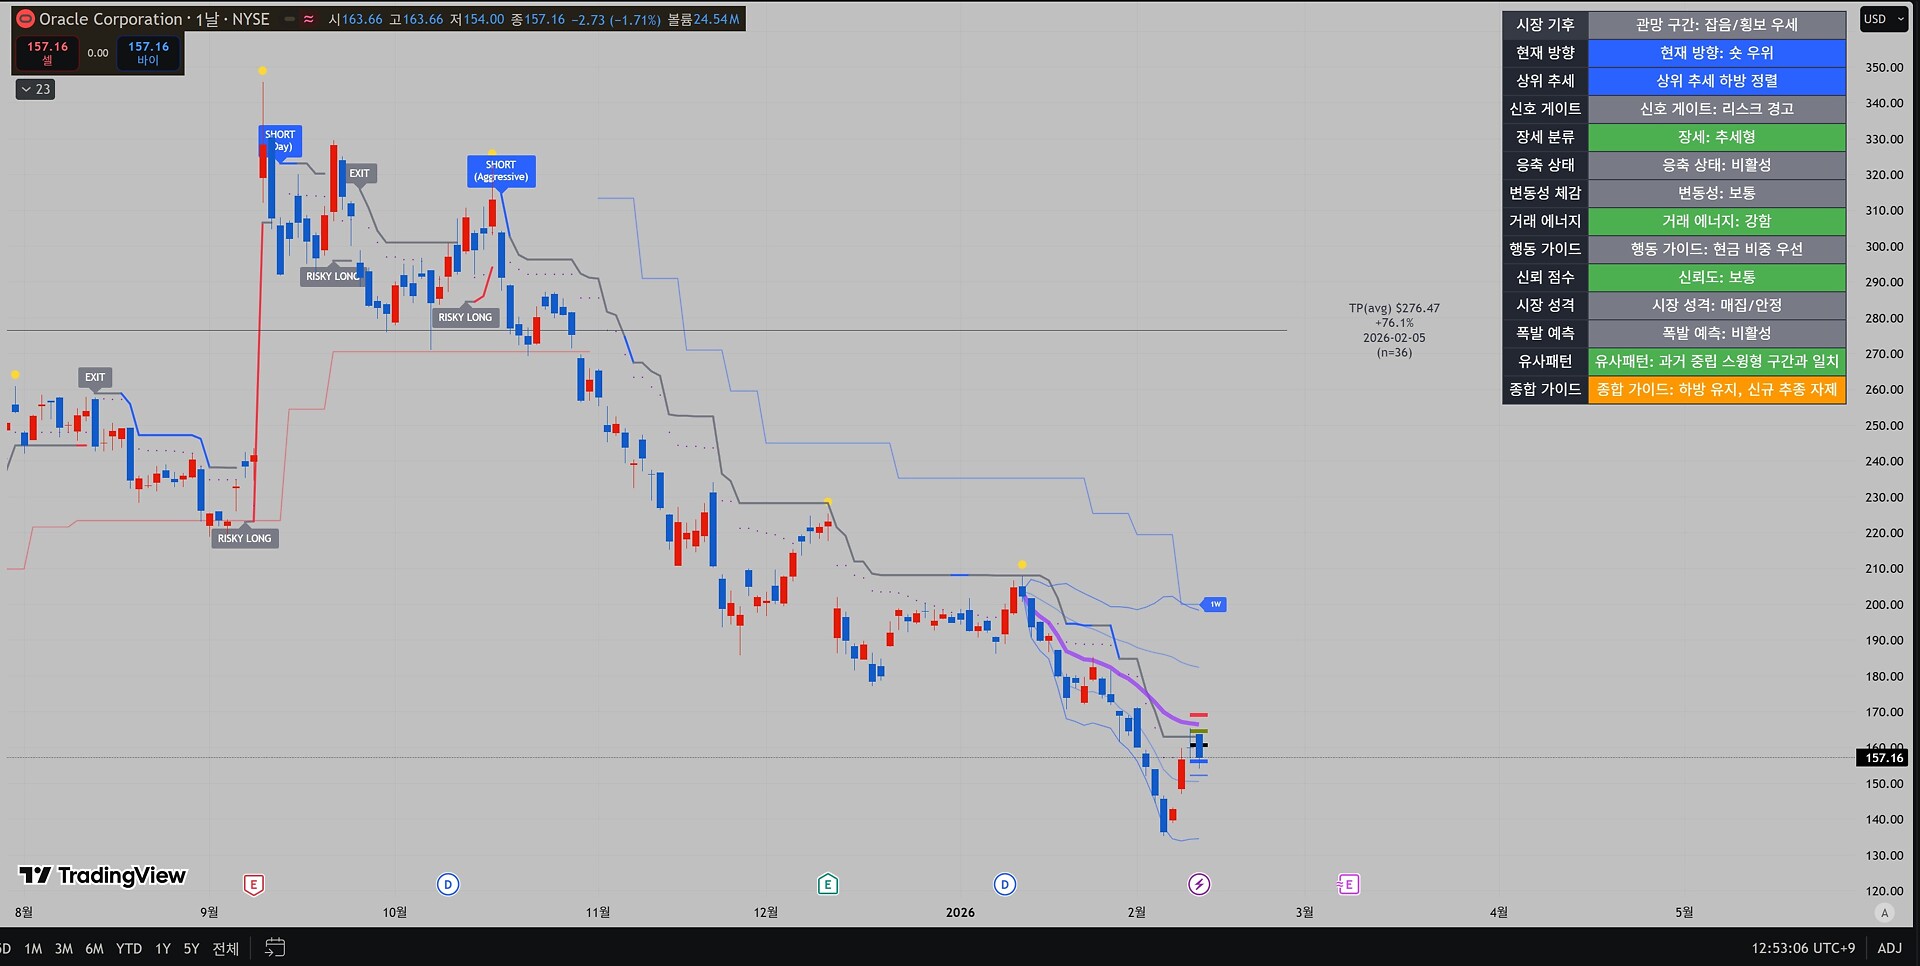Collapse the indicator legend showing 23
This screenshot has width=1920, height=966.
point(36,89)
